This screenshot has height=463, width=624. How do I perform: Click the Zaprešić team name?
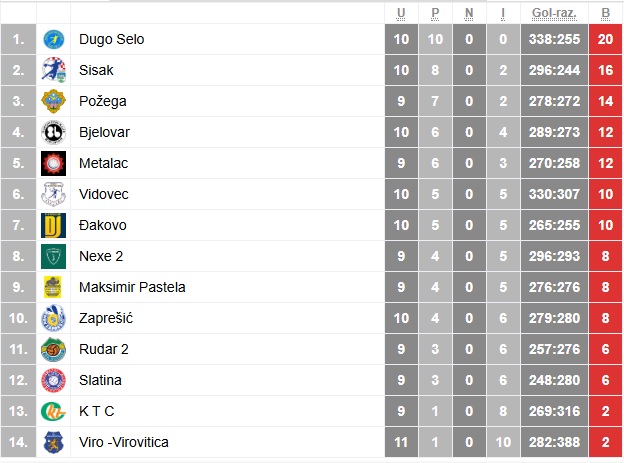coord(106,318)
